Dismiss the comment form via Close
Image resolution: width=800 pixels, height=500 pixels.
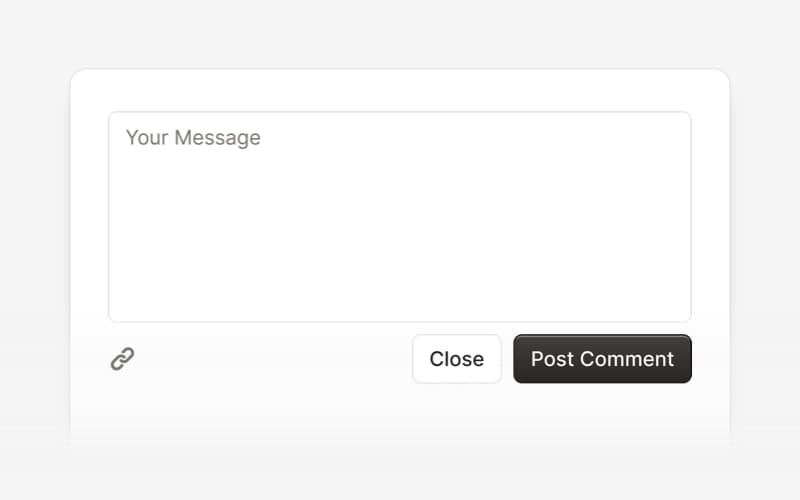tap(457, 359)
